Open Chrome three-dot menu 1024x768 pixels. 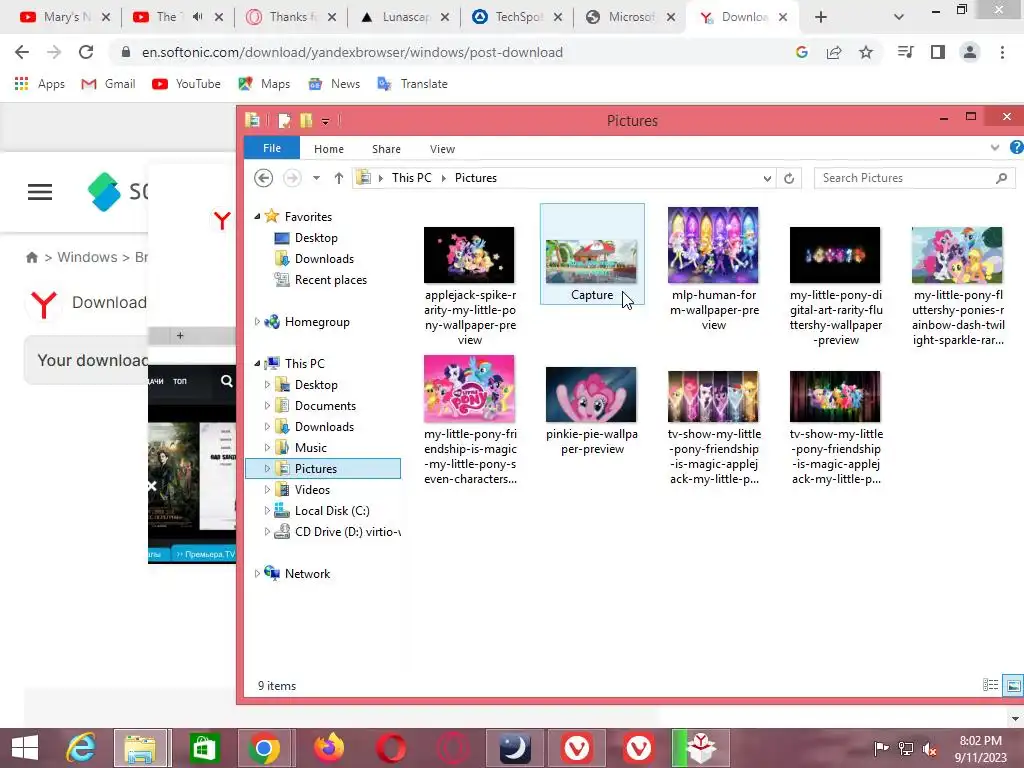tap(1002, 52)
